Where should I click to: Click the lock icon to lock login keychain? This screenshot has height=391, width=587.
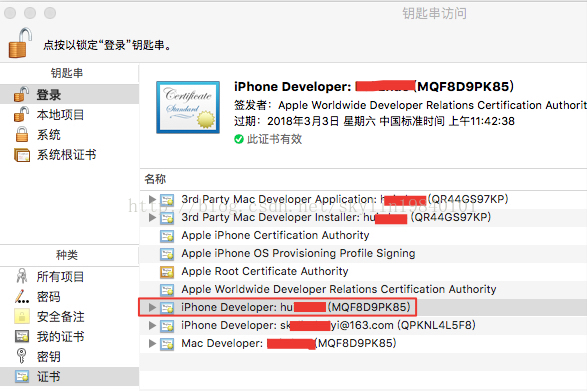click(20, 43)
